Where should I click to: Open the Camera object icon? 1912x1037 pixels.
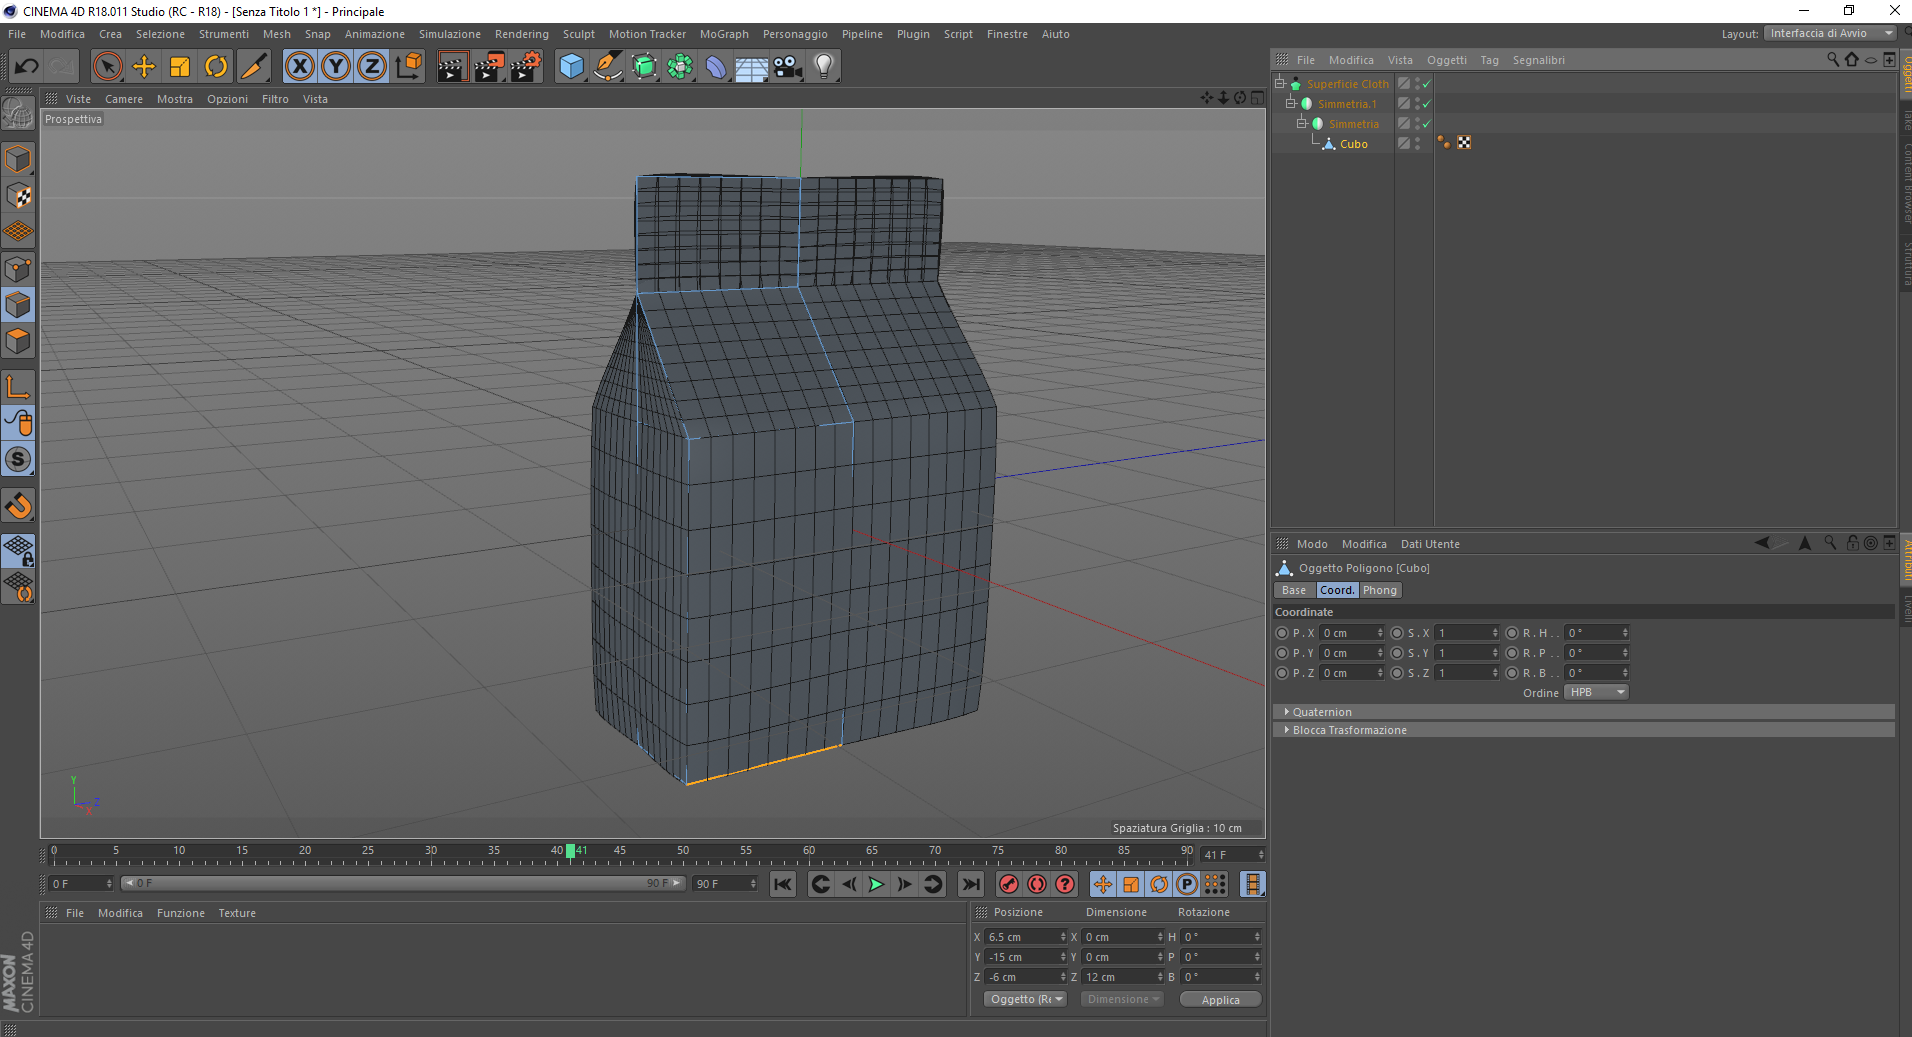pos(787,67)
